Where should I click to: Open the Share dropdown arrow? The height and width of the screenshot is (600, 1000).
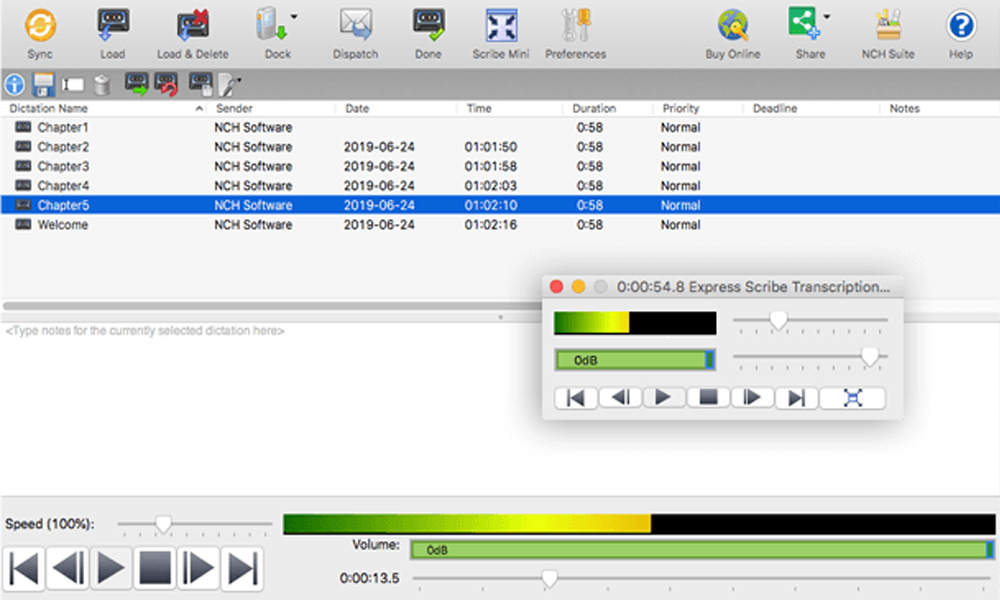tap(827, 17)
